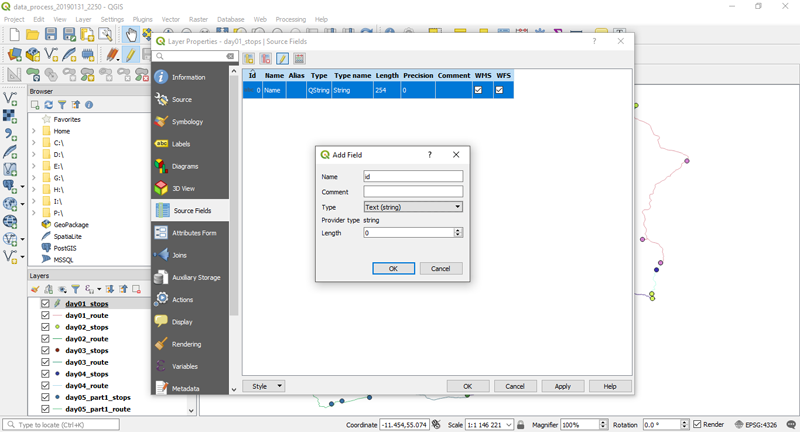Viewport: 800px width, 432px height.
Task: Switch to the Joins tab
Action: pyautogui.click(x=190, y=255)
